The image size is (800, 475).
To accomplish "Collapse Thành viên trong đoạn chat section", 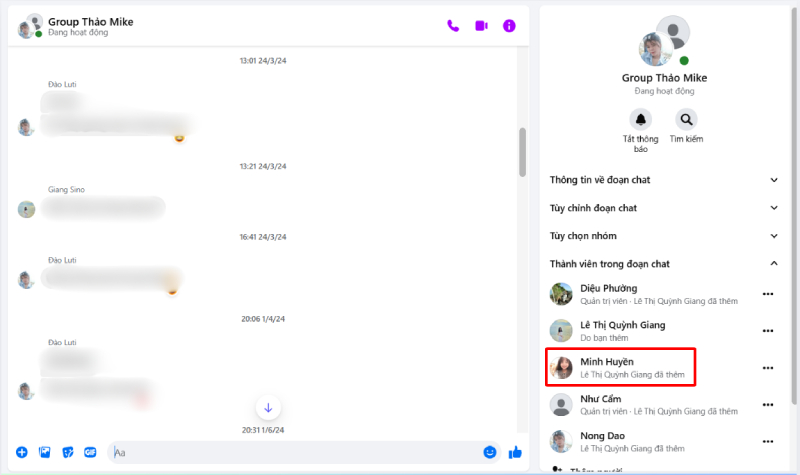I will [x=773, y=264].
